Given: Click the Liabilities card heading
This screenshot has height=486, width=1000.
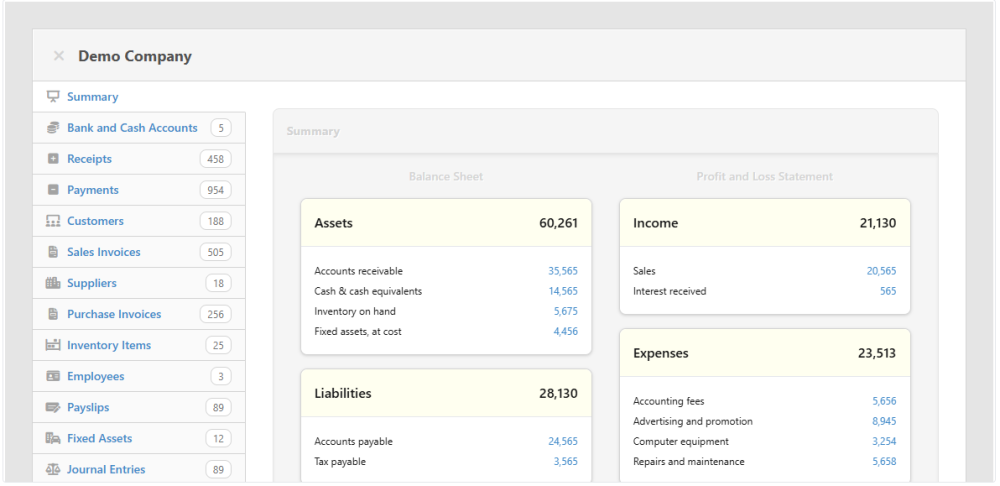Looking at the screenshot, I should point(342,394).
